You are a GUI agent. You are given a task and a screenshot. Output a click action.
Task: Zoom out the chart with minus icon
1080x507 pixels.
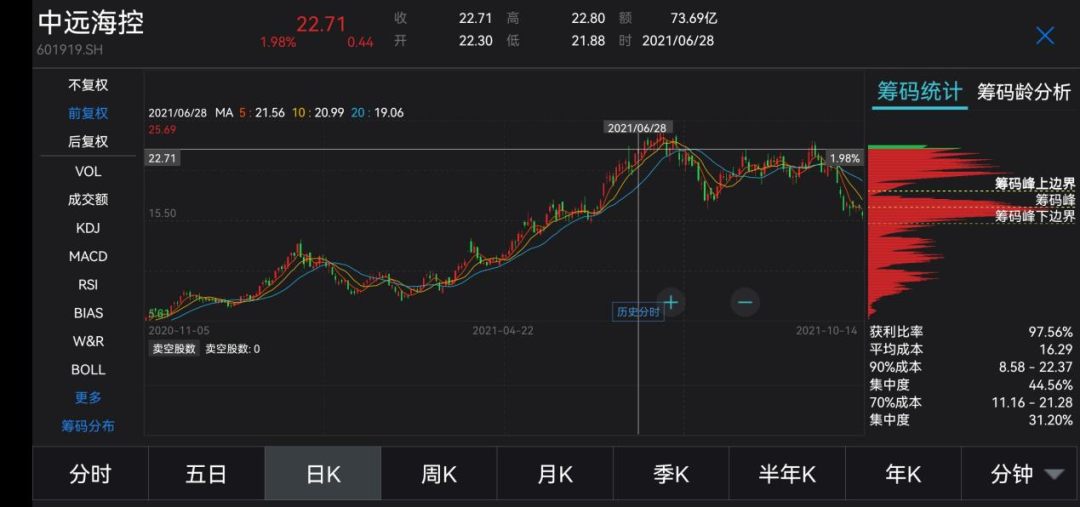745,302
